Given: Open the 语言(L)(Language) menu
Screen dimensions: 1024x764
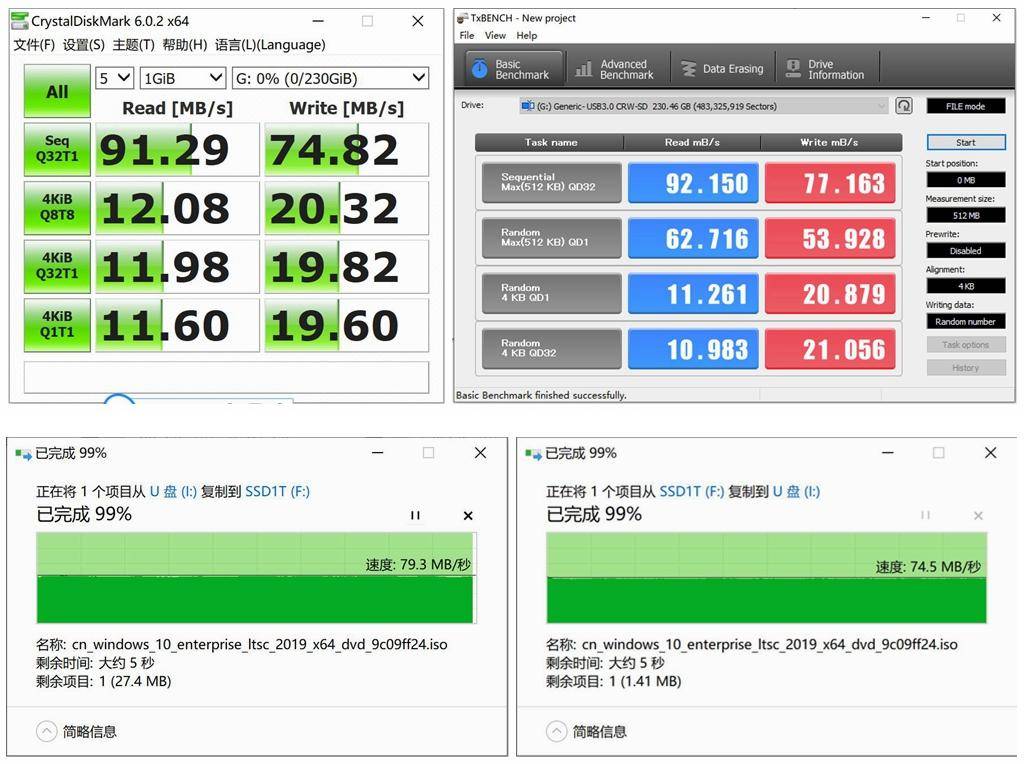Looking at the screenshot, I should 270,44.
